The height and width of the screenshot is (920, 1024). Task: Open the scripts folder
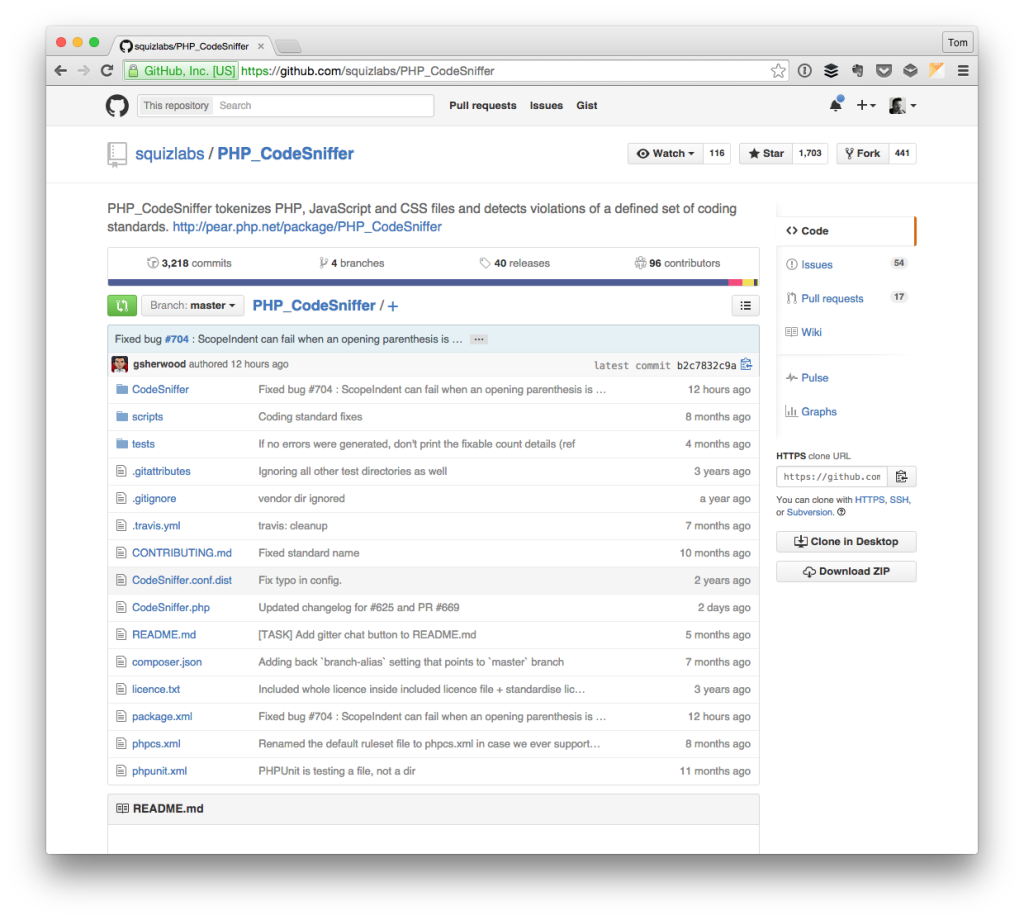[148, 417]
